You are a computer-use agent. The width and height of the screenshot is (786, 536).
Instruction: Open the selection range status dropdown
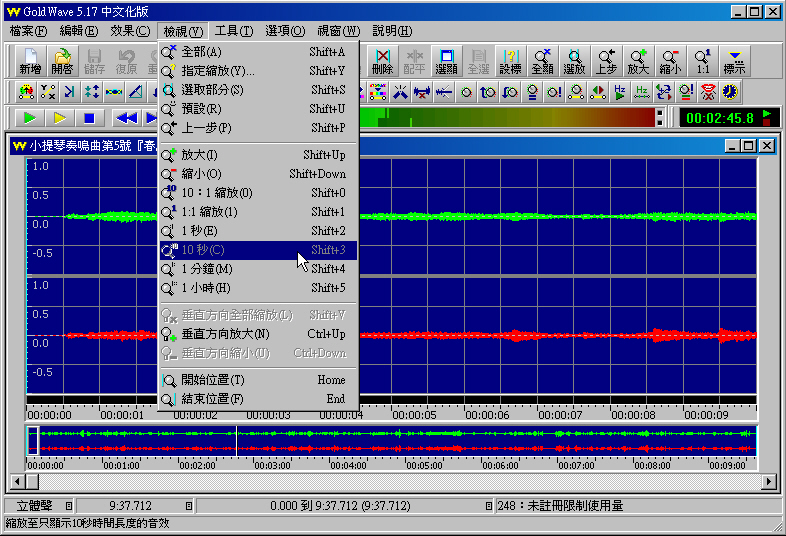pos(487,506)
